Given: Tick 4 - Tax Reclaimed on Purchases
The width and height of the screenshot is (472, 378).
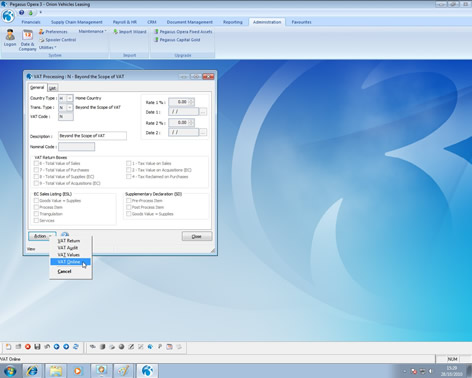Looking at the screenshot, I should [x=128, y=177].
